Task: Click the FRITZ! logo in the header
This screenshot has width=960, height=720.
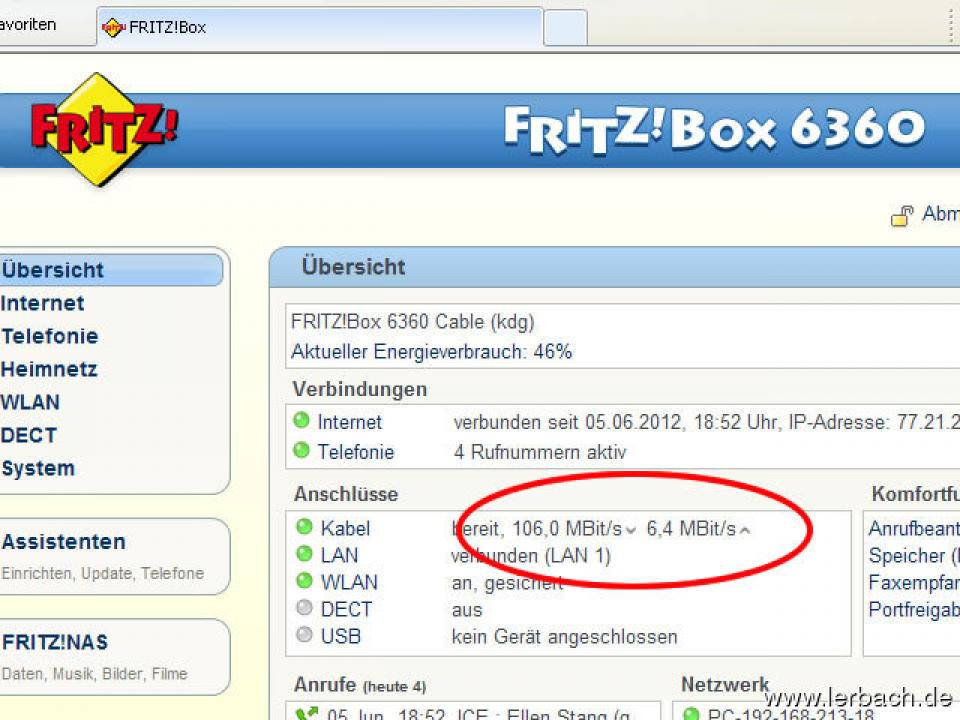Action: [x=103, y=129]
